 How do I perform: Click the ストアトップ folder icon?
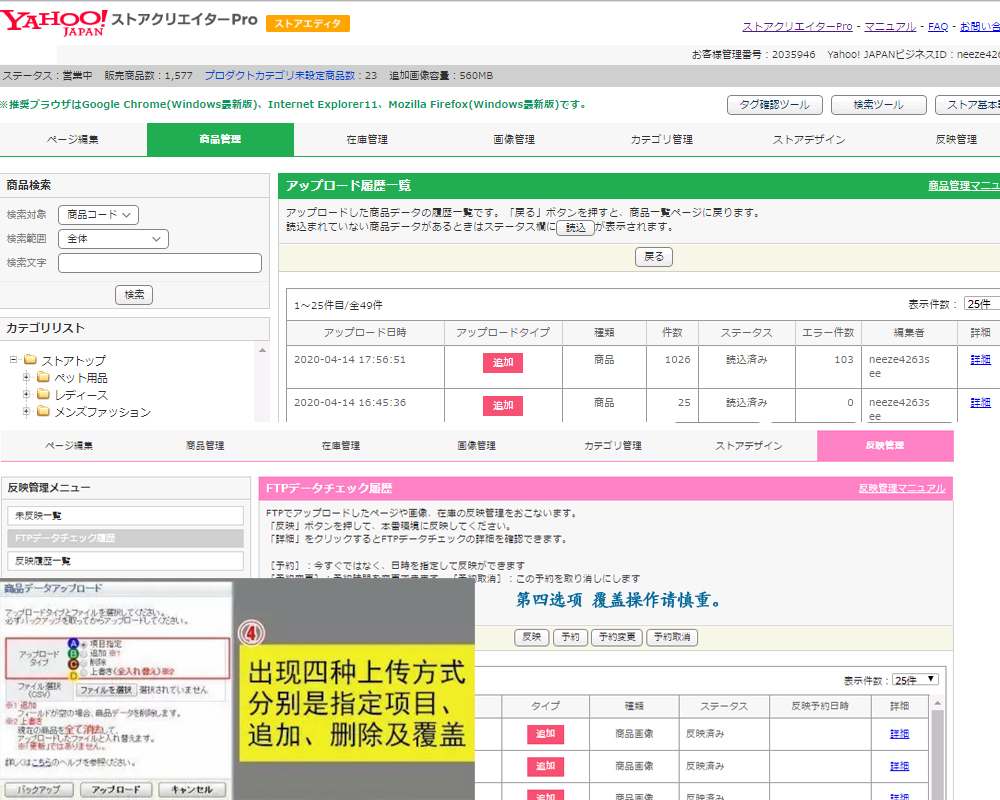[30, 361]
